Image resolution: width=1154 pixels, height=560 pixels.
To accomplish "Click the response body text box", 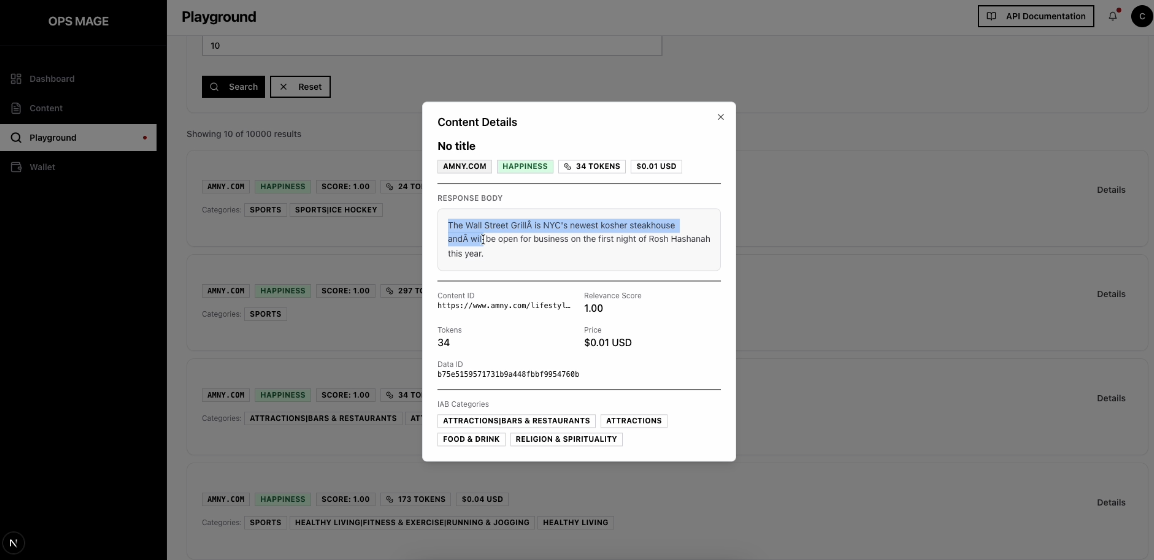I will tap(578, 239).
